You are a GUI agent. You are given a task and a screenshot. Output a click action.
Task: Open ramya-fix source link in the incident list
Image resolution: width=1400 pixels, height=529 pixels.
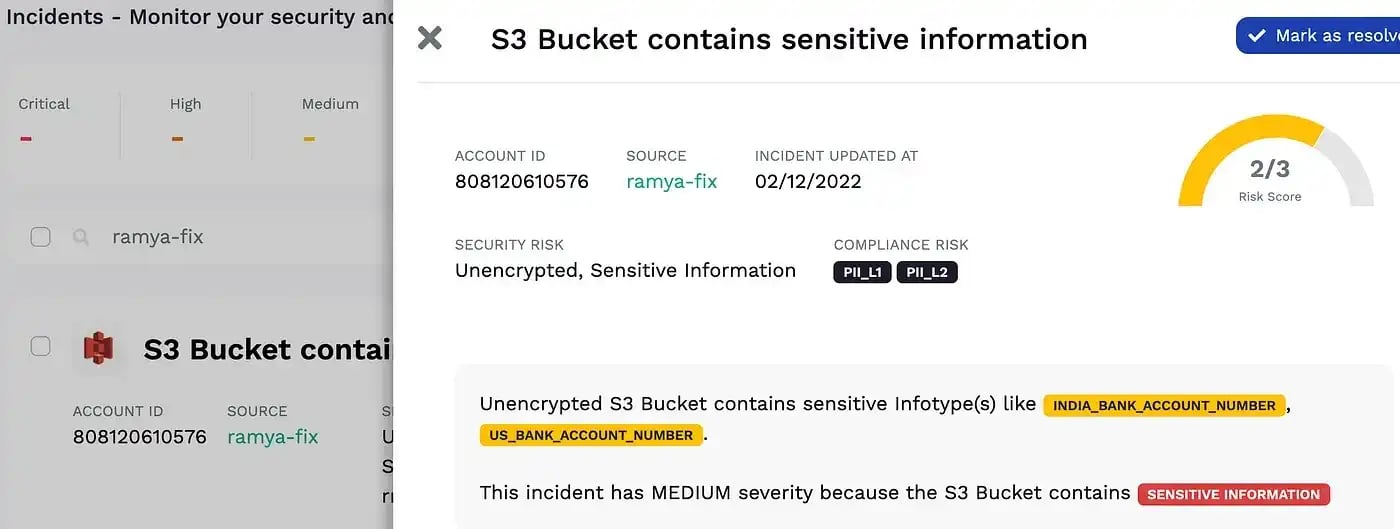273,436
